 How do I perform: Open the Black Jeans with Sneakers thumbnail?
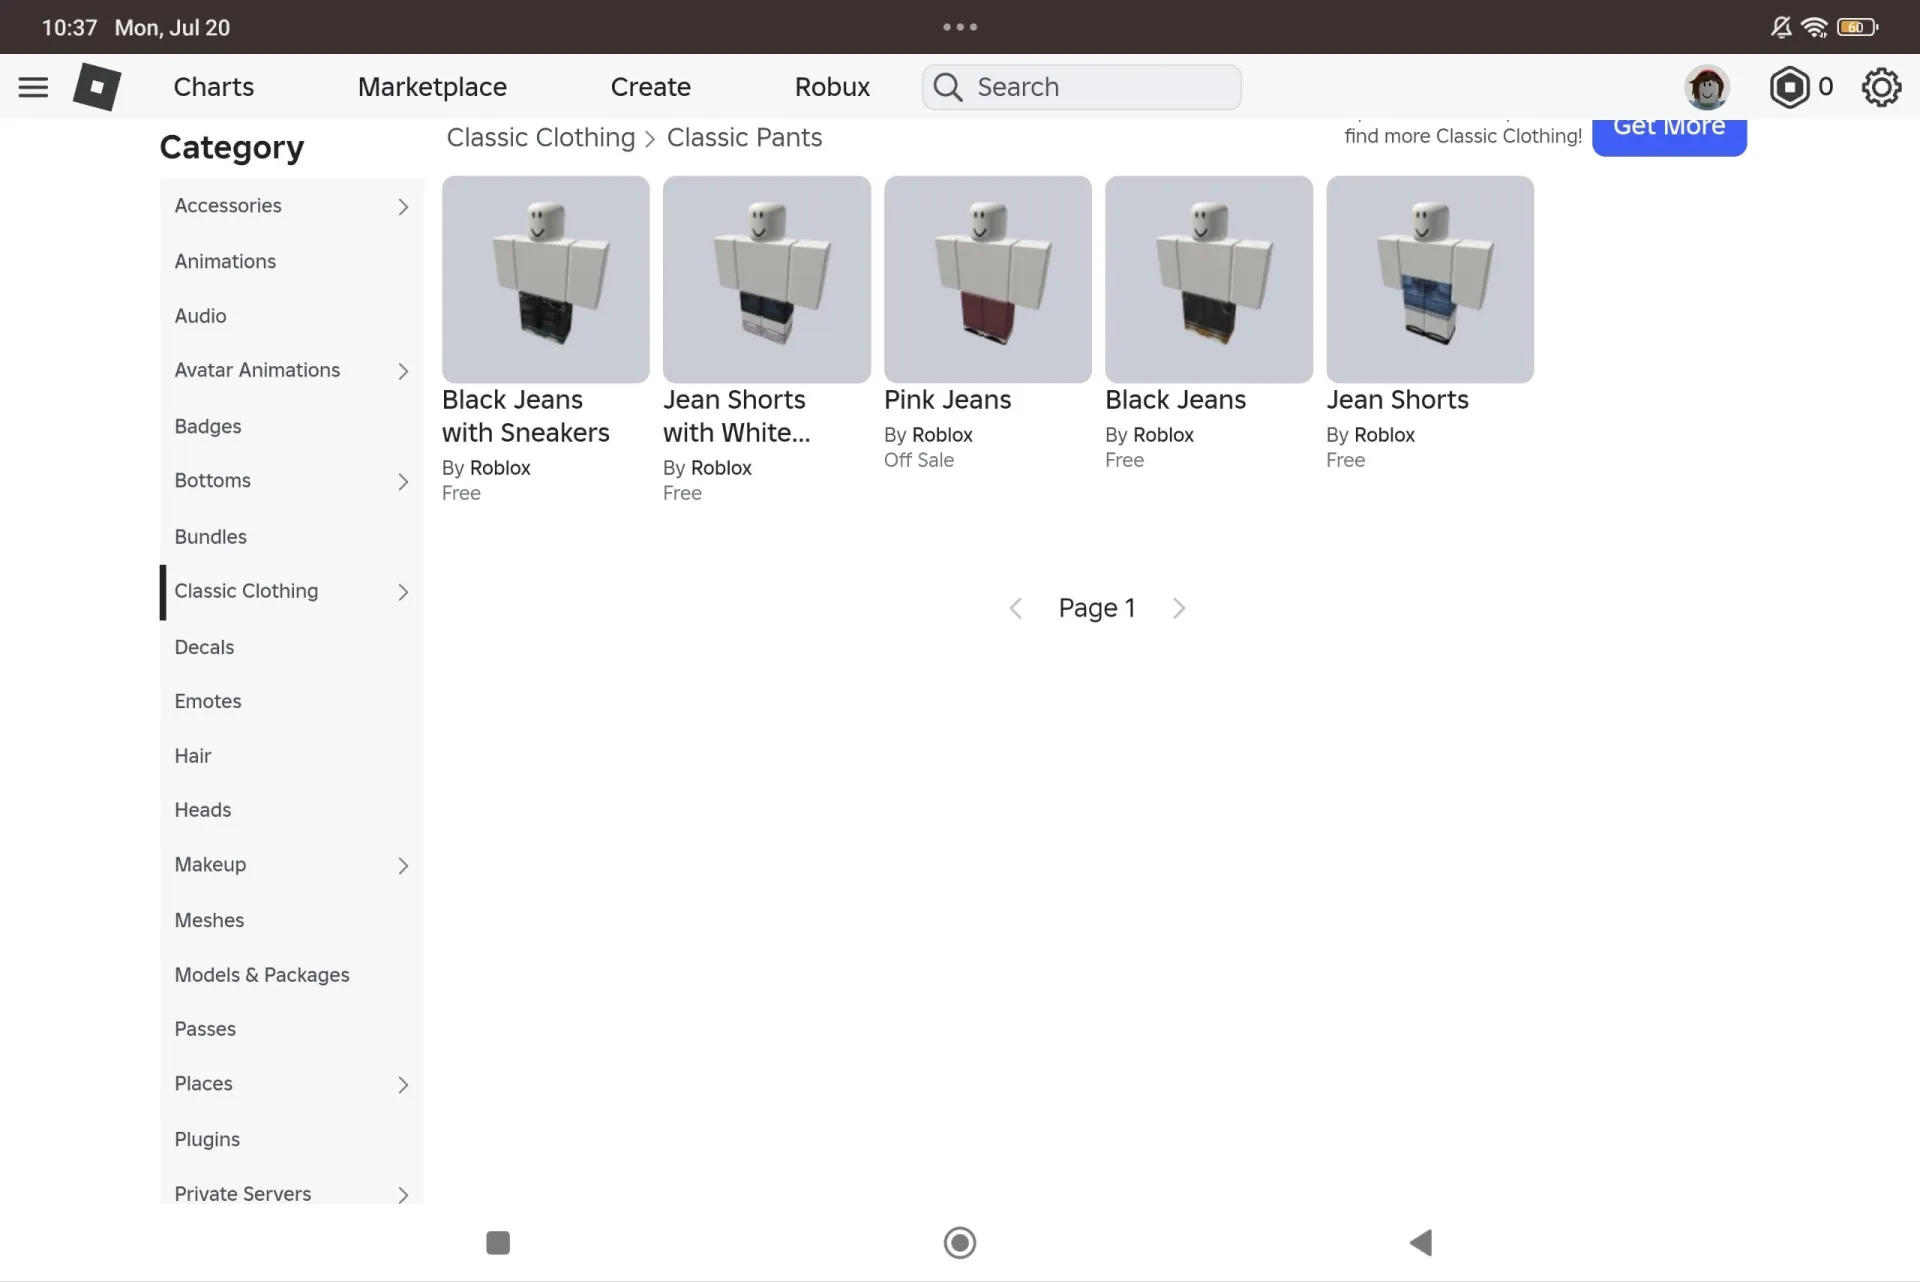tap(546, 279)
